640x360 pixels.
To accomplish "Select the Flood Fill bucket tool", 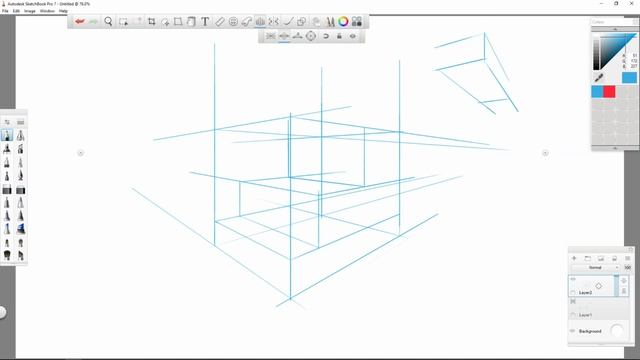I will click(x=191, y=22).
